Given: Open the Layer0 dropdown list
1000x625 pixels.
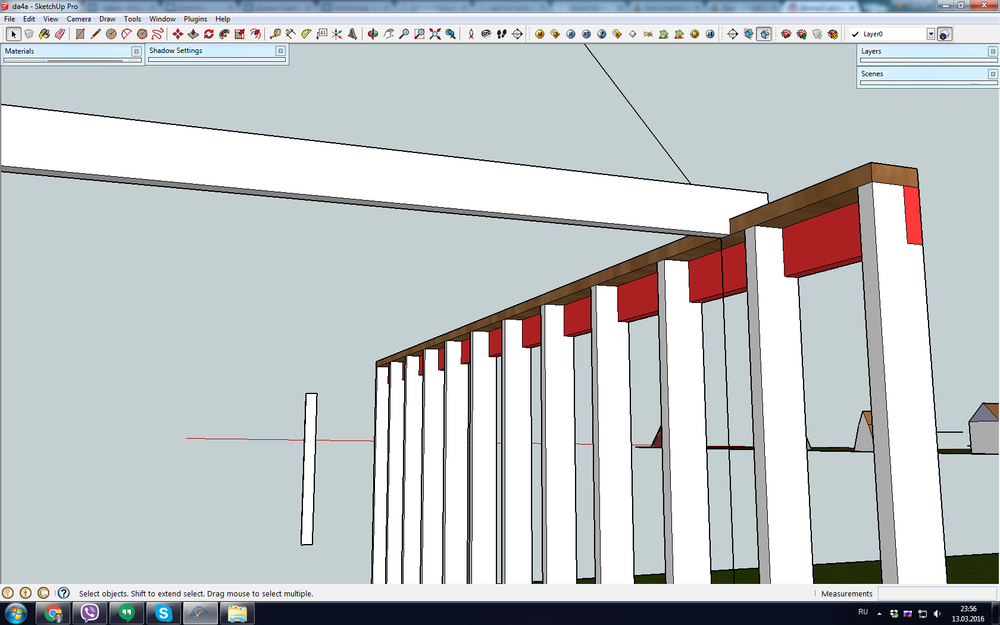Looking at the screenshot, I should click(930, 34).
